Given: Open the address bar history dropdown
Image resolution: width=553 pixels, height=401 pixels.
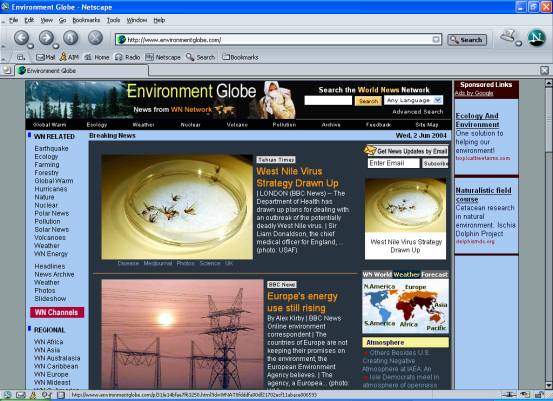Looking at the screenshot, I should (436, 40).
